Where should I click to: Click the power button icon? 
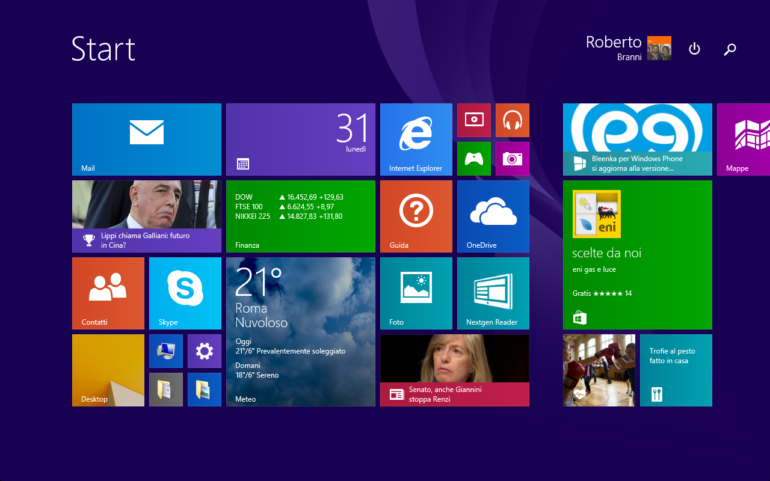tap(694, 49)
